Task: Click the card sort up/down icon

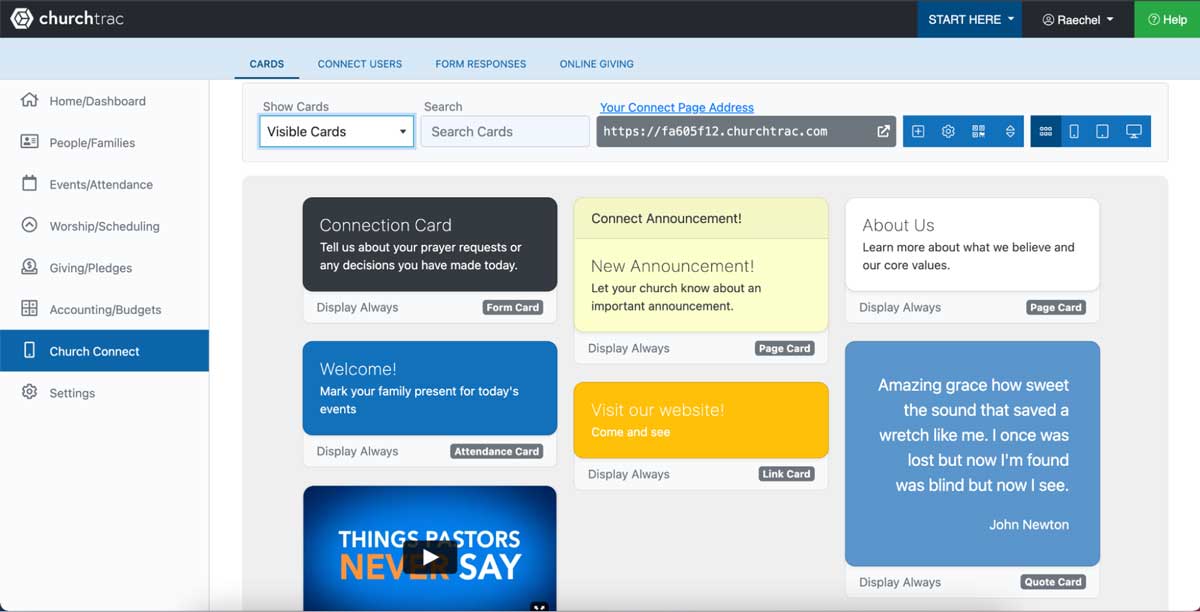Action: (x=1009, y=131)
